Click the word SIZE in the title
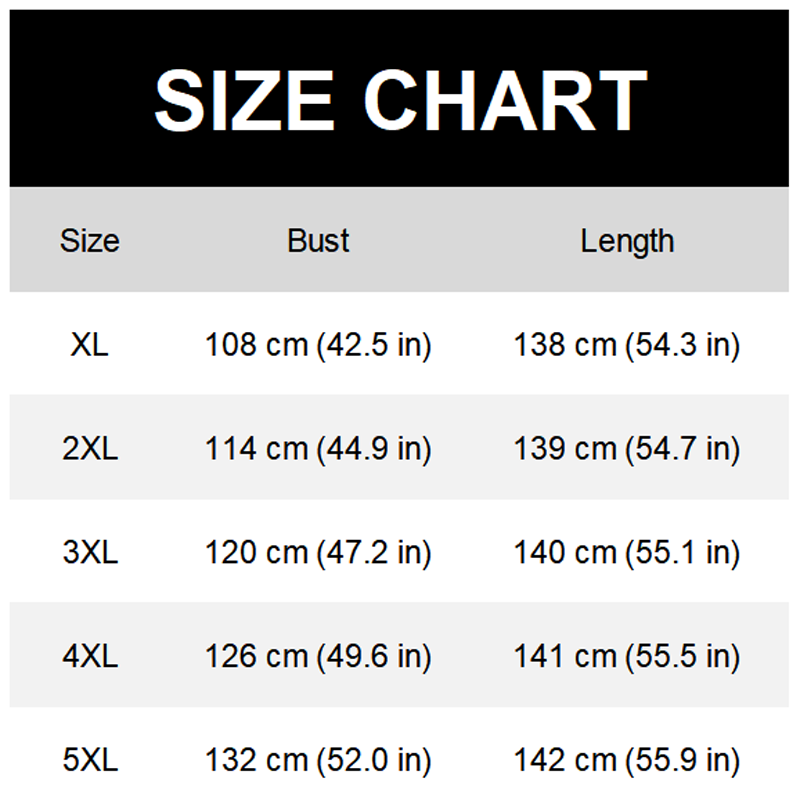800x800 pixels. pyautogui.click(x=245, y=100)
